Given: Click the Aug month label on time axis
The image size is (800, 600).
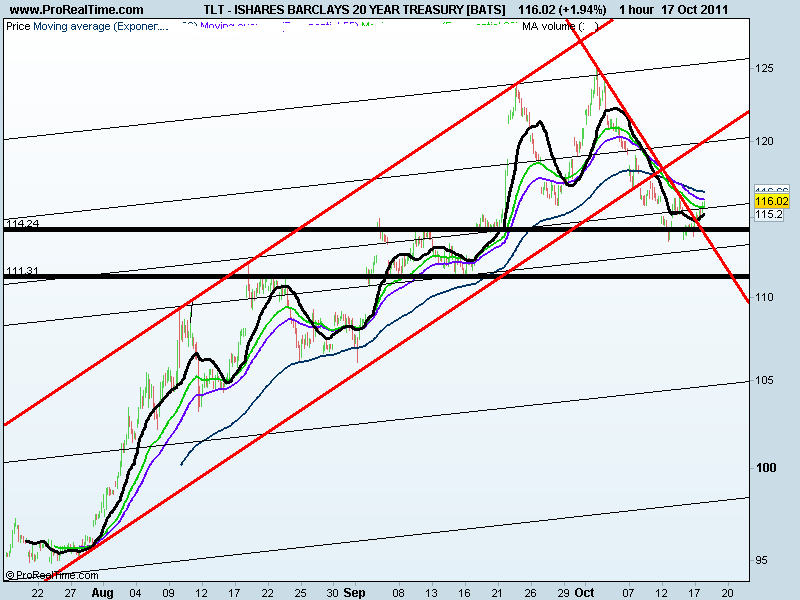Looking at the screenshot, I should pos(102,592).
